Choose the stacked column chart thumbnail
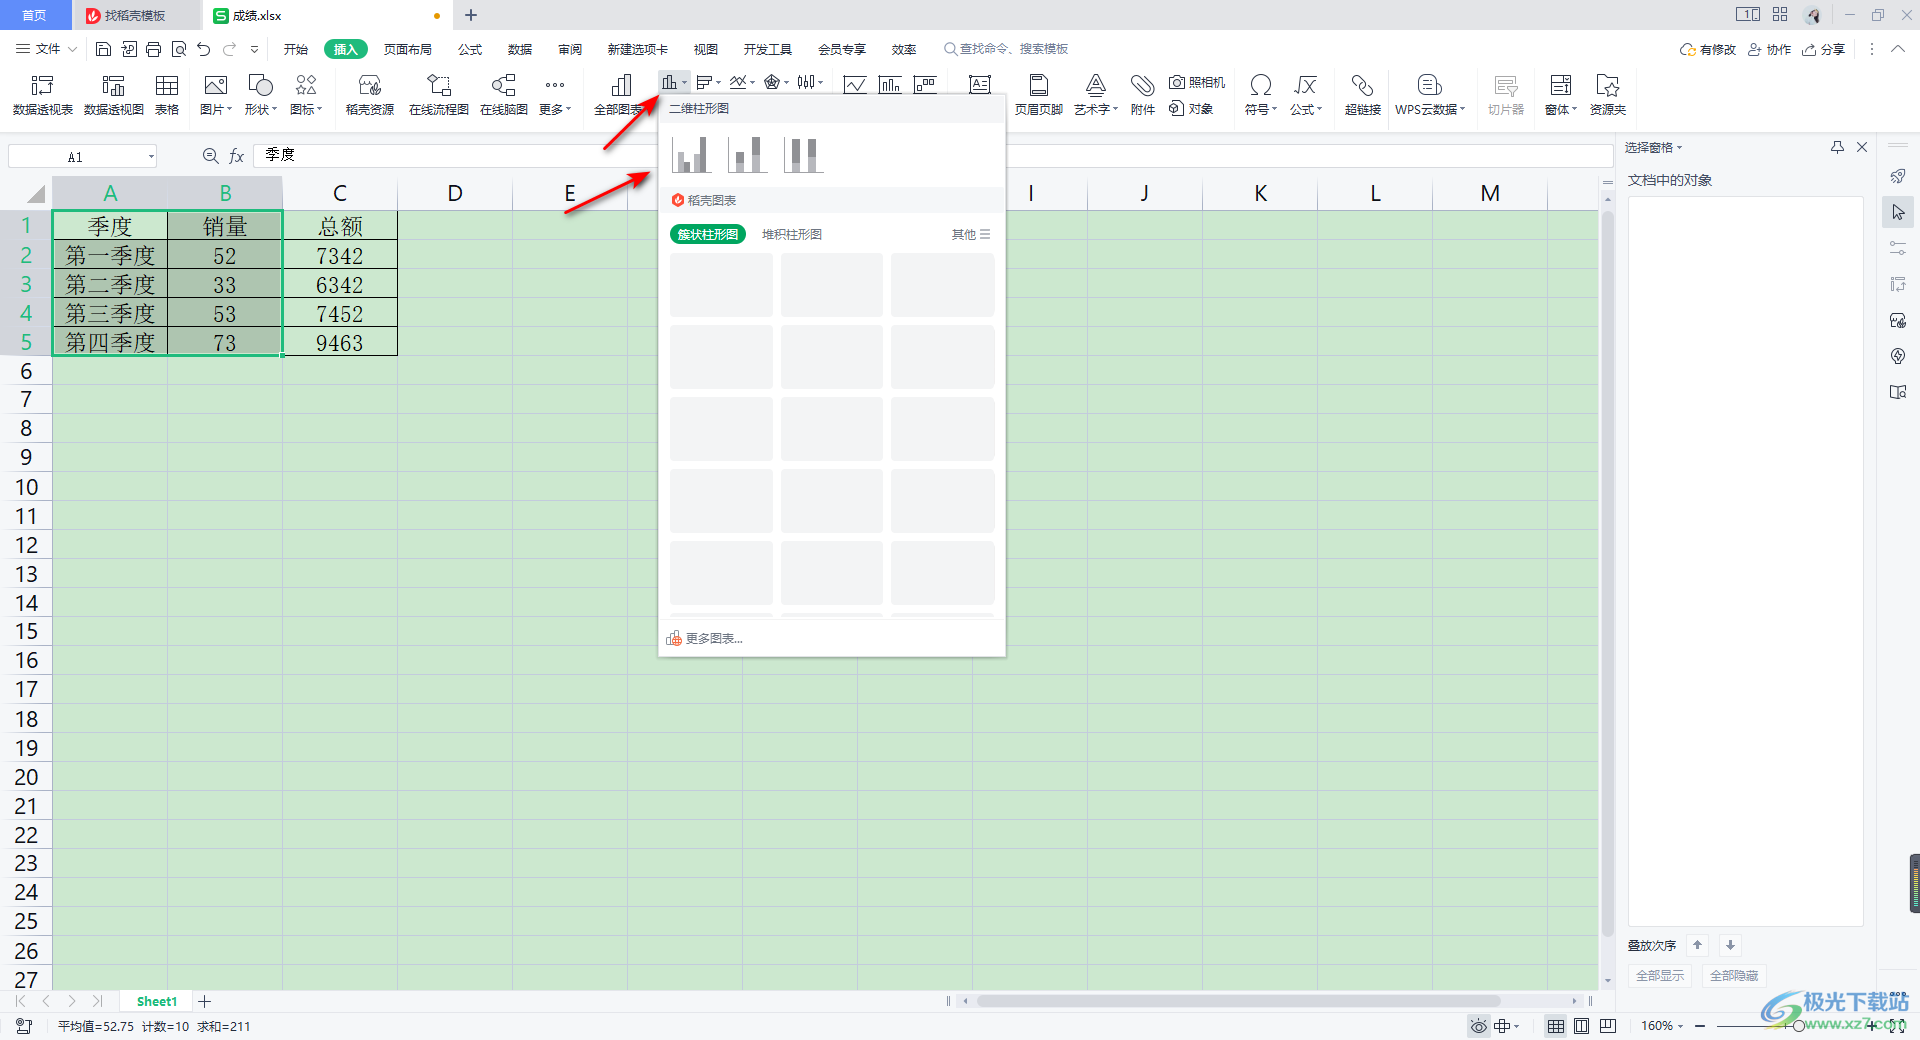Image resolution: width=1920 pixels, height=1040 pixels. click(747, 154)
